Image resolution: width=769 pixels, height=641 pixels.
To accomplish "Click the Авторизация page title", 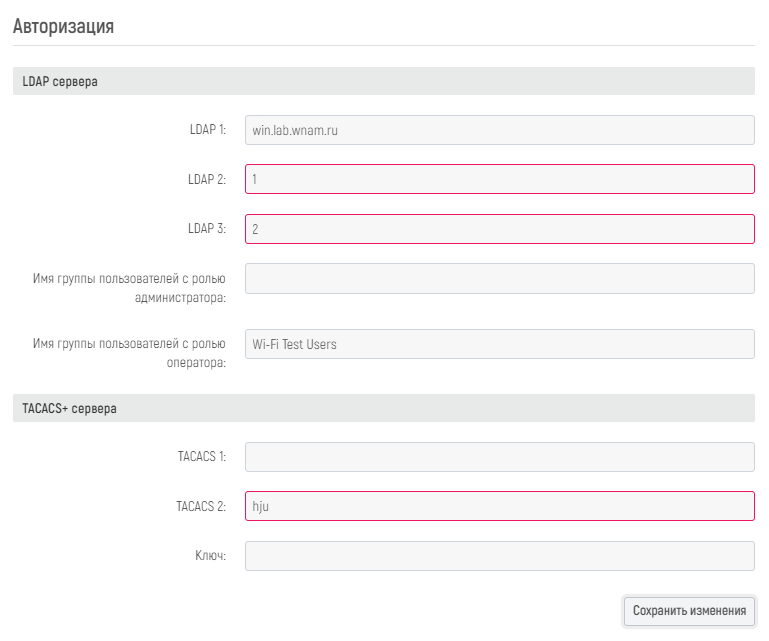I will pyautogui.click(x=63, y=27).
